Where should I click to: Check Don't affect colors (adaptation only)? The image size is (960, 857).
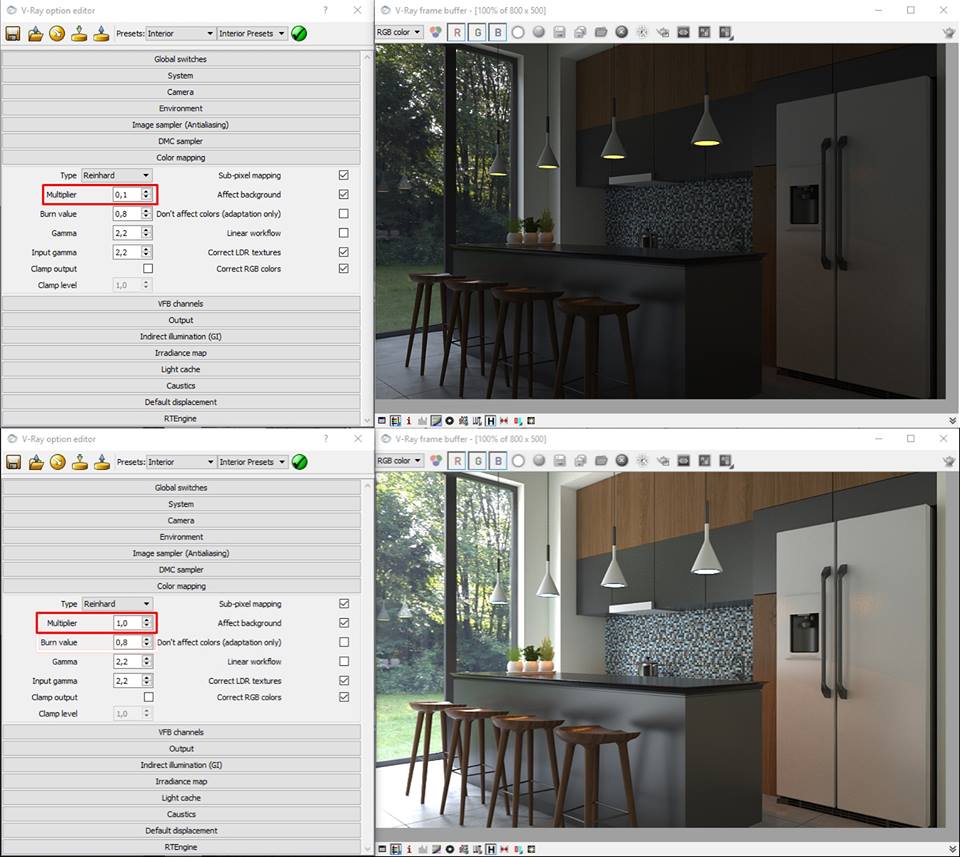tap(342, 213)
